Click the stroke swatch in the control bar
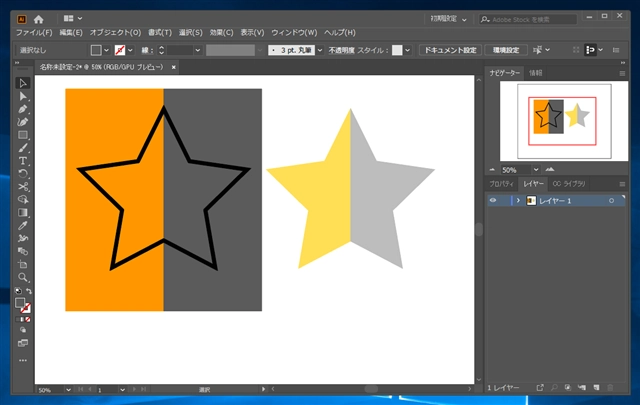Screen dimensions: 640x405 click(120, 50)
